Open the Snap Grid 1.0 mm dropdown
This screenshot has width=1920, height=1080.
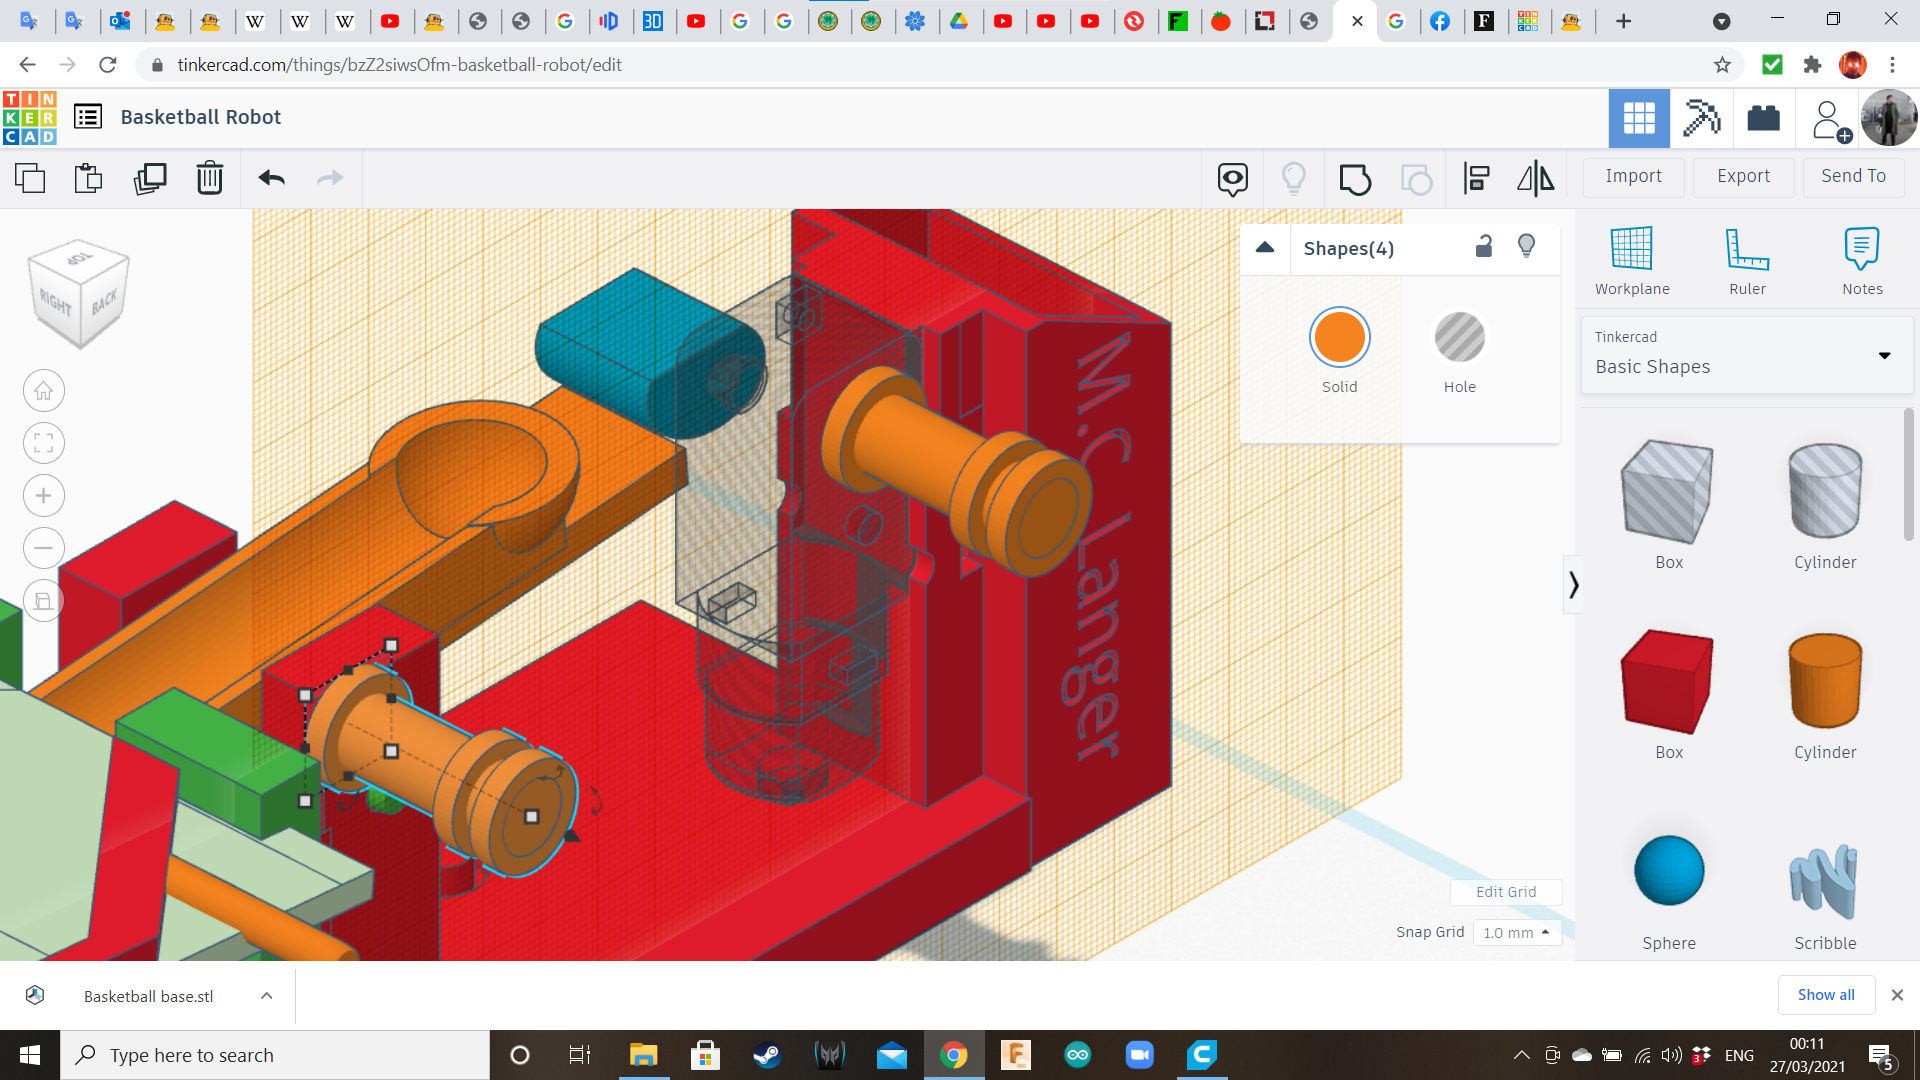(1516, 932)
